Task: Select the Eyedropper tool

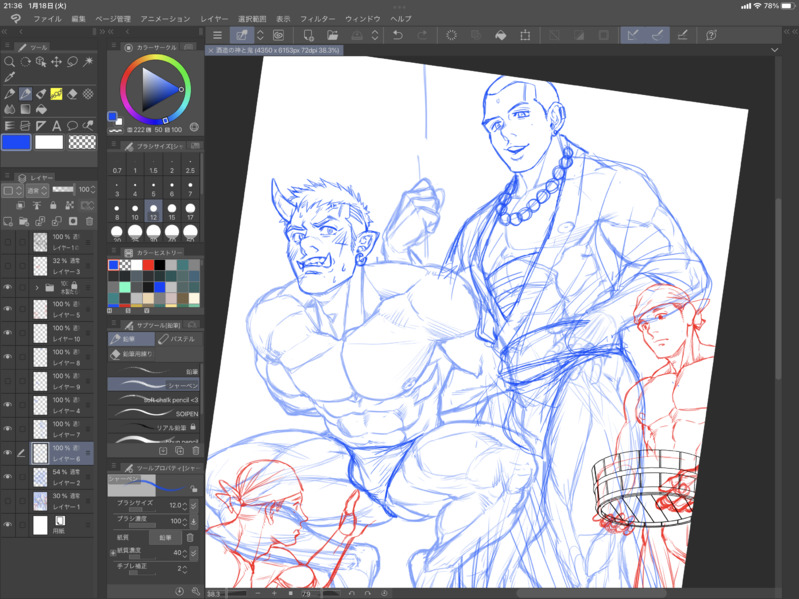Action: (x=9, y=77)
